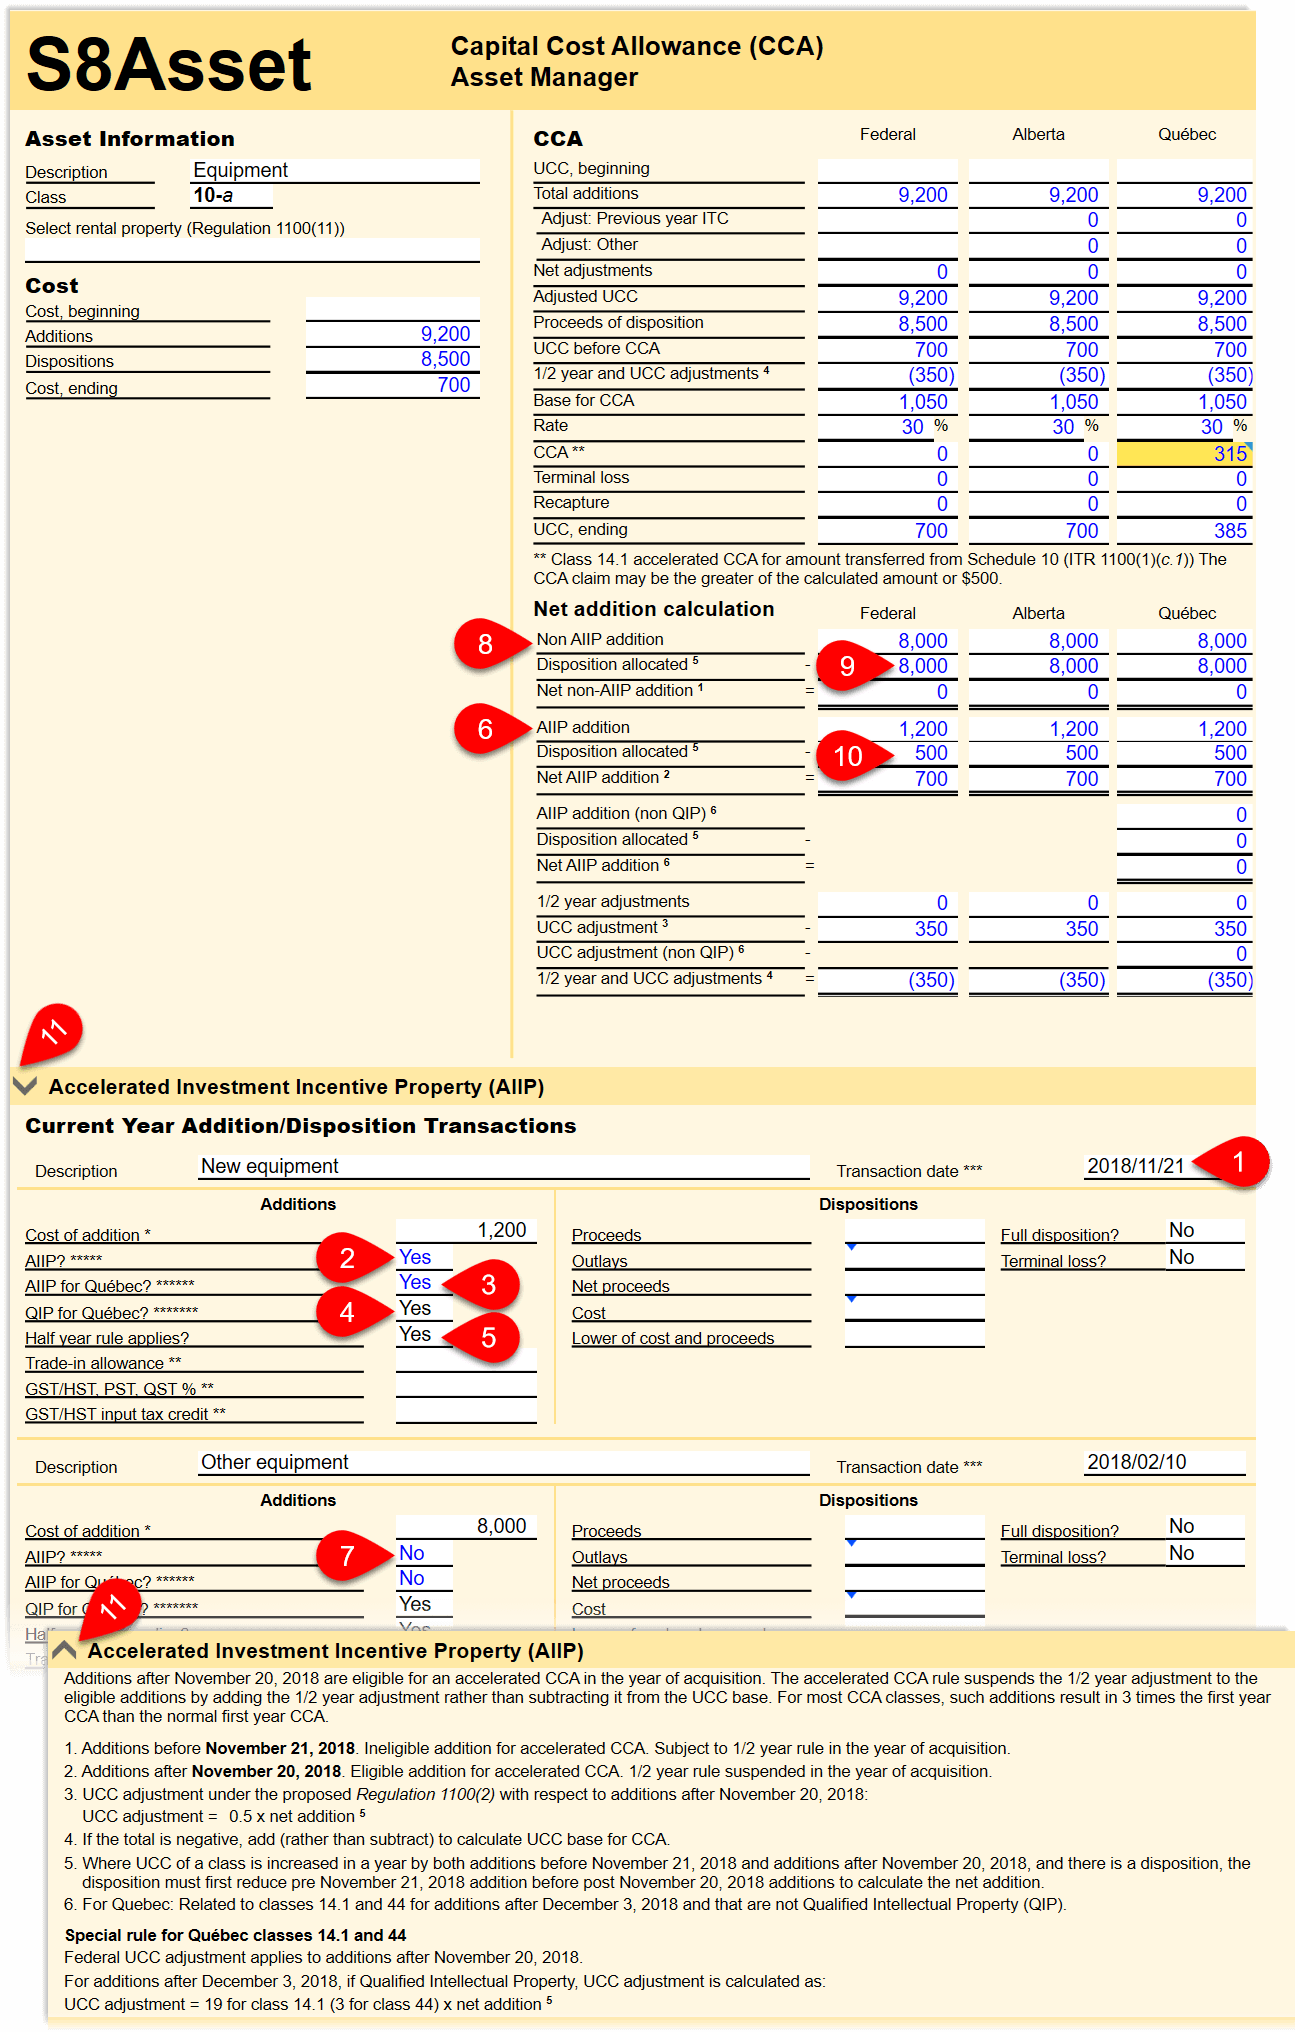Toggle Full disposition No for New equipment

1205,1230
